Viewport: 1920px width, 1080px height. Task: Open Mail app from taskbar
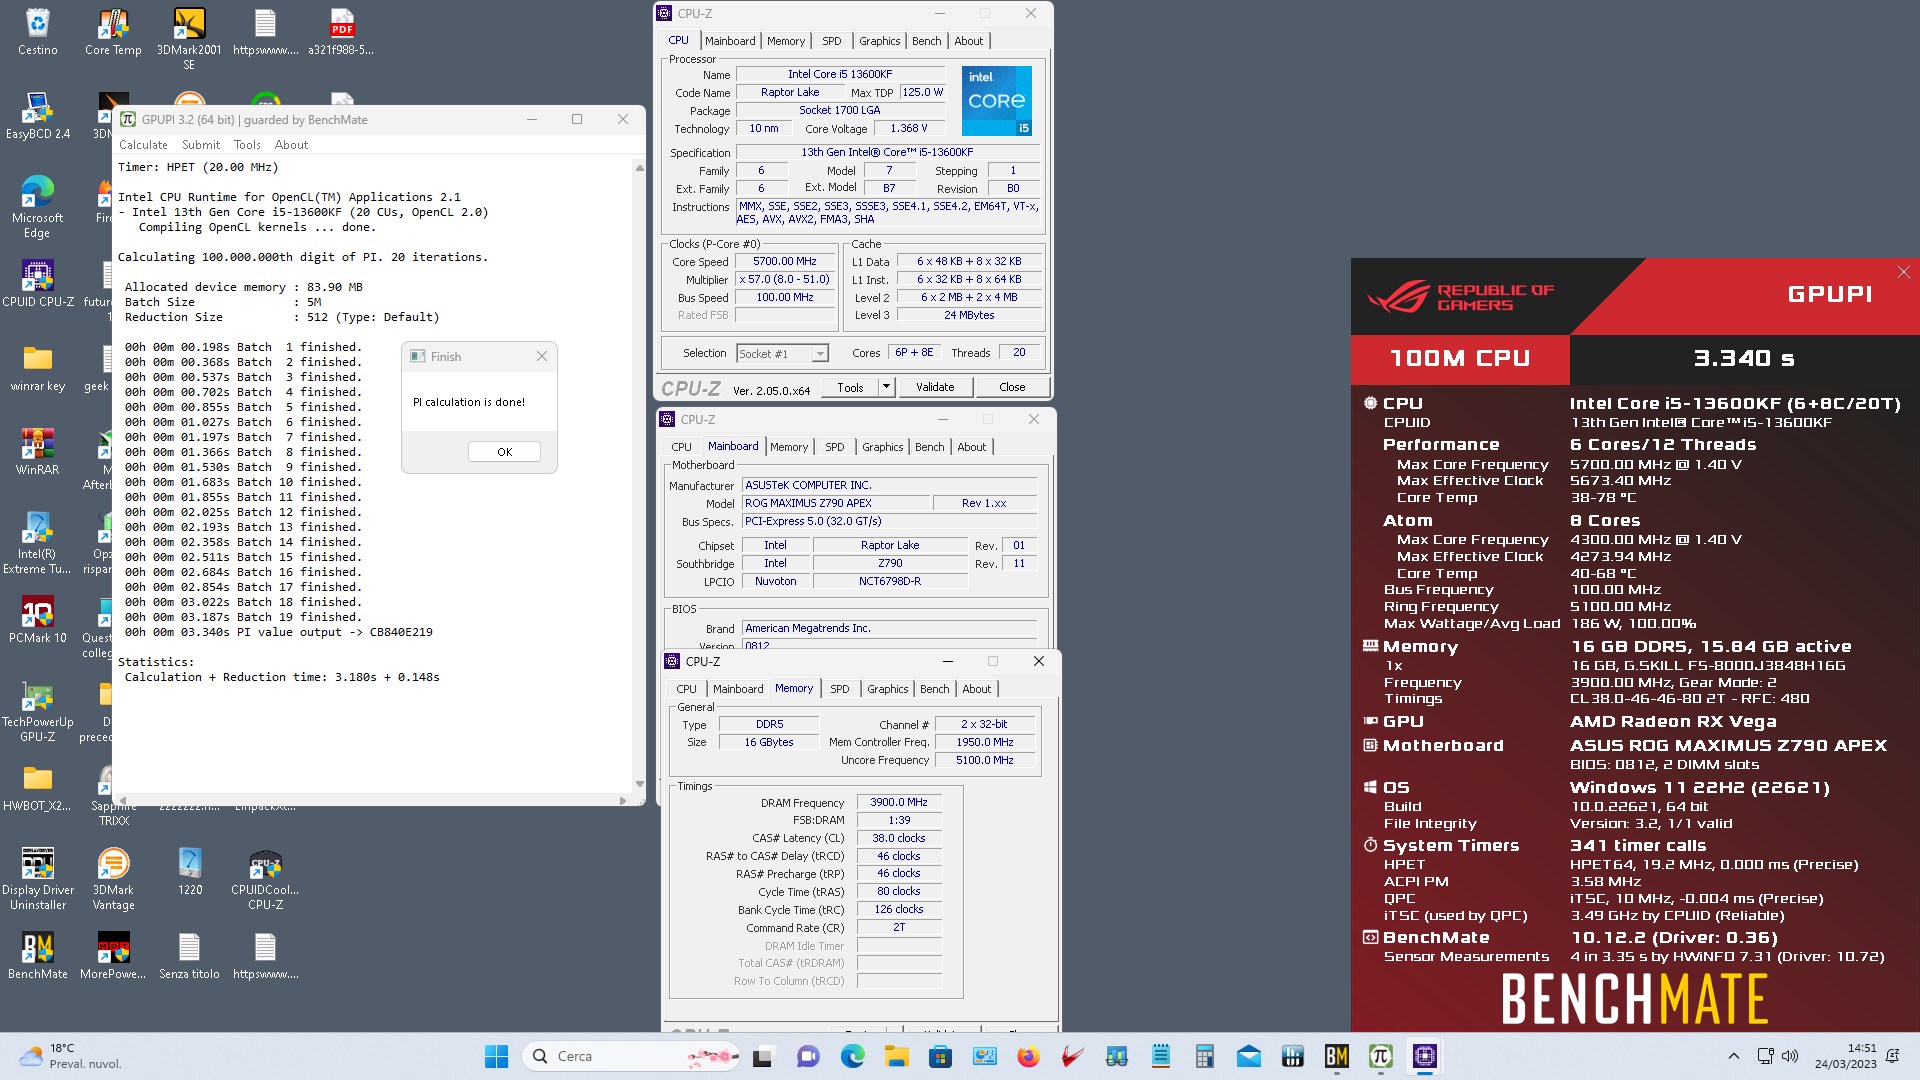(1248, 1056)
